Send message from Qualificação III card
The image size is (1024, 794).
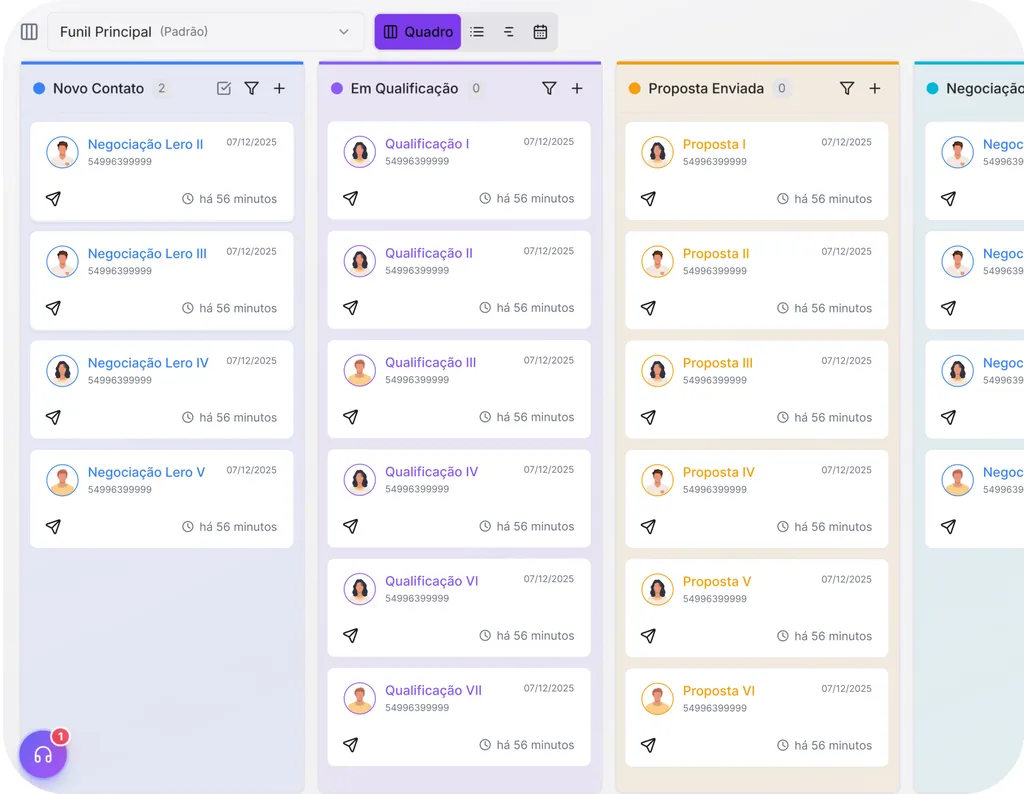[x=351, y=417]
